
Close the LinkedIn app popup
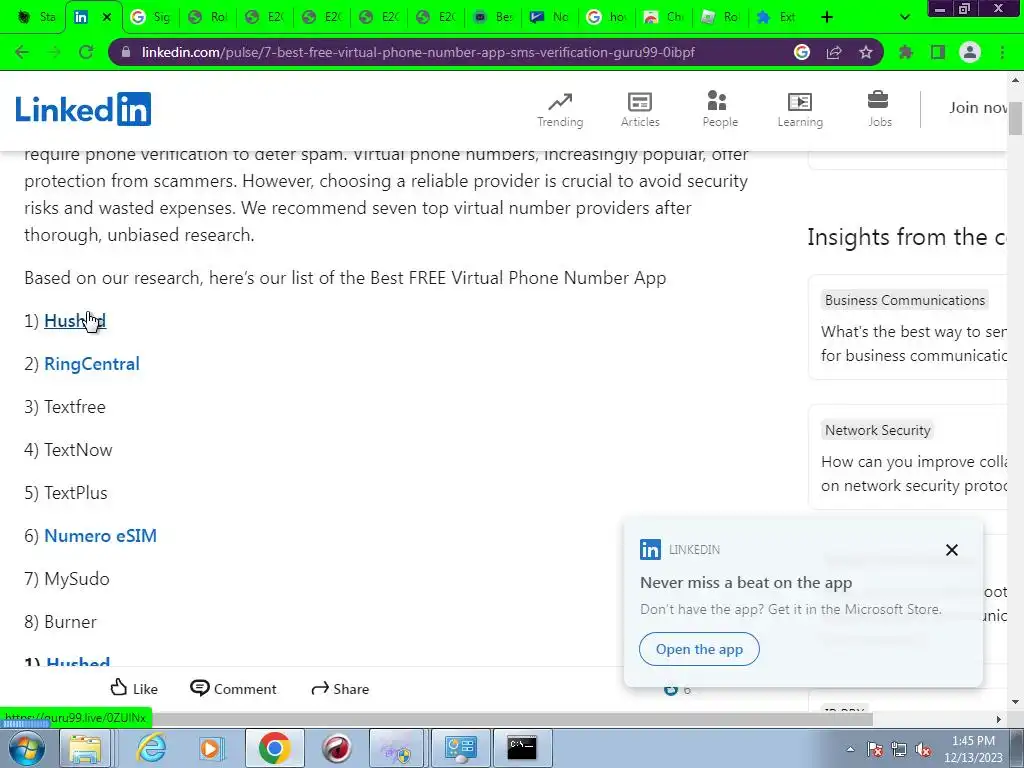point(952,550)
